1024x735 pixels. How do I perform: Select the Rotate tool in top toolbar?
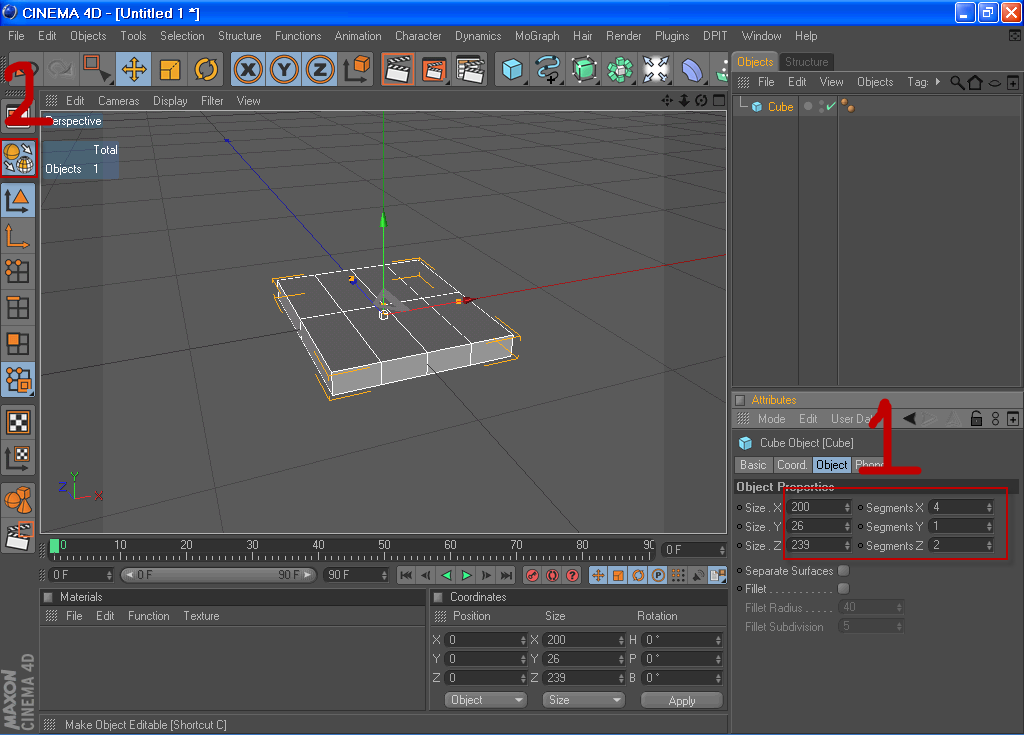point(206,69)
